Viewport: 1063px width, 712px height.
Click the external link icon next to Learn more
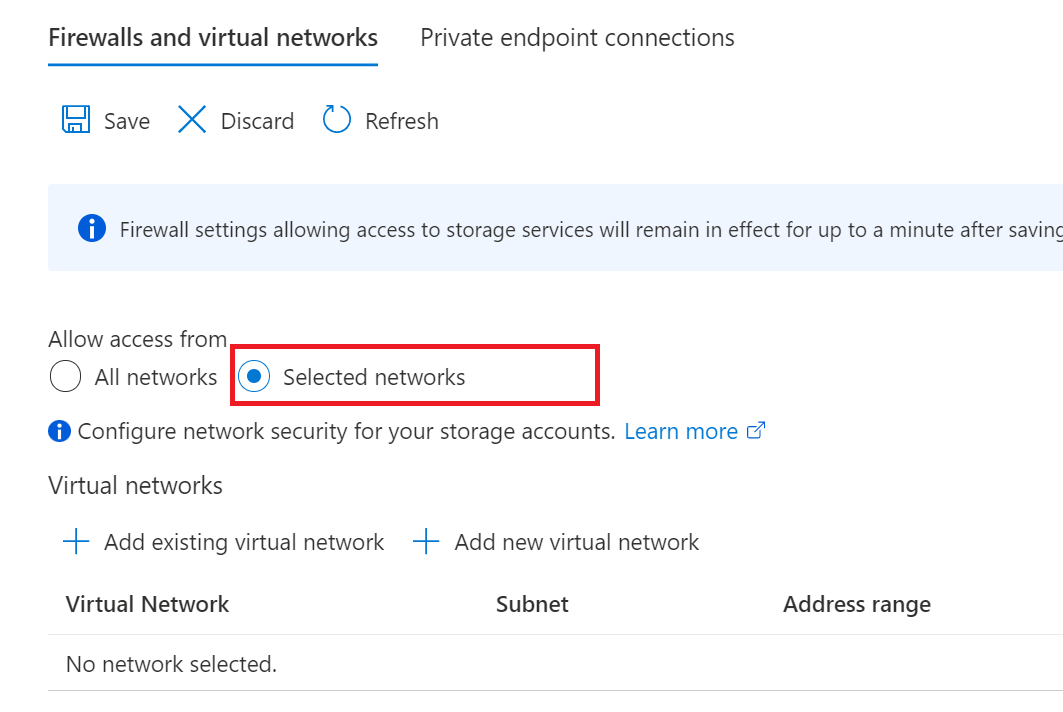pyautogui.click(x=756, y=429)
